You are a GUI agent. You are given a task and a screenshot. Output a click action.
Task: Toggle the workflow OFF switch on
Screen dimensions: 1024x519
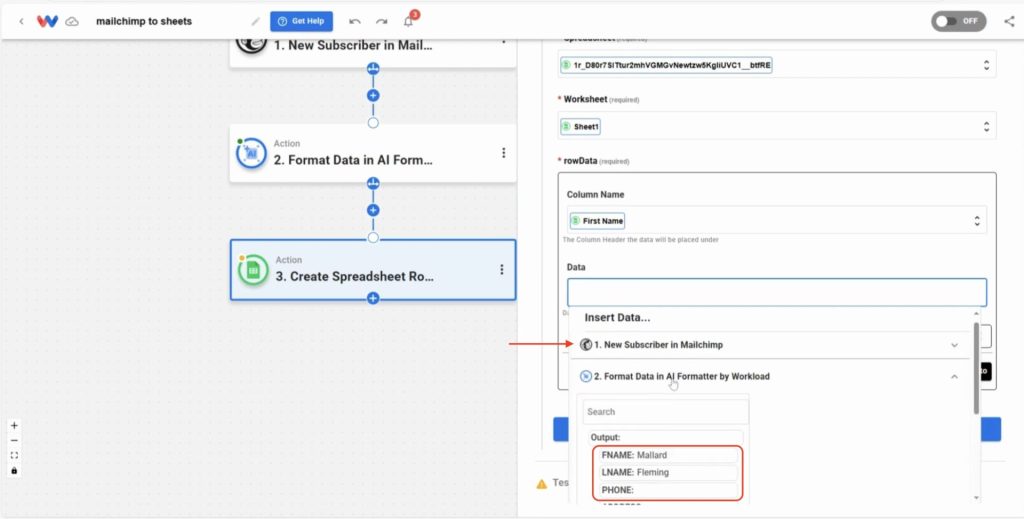pos(959,21)
